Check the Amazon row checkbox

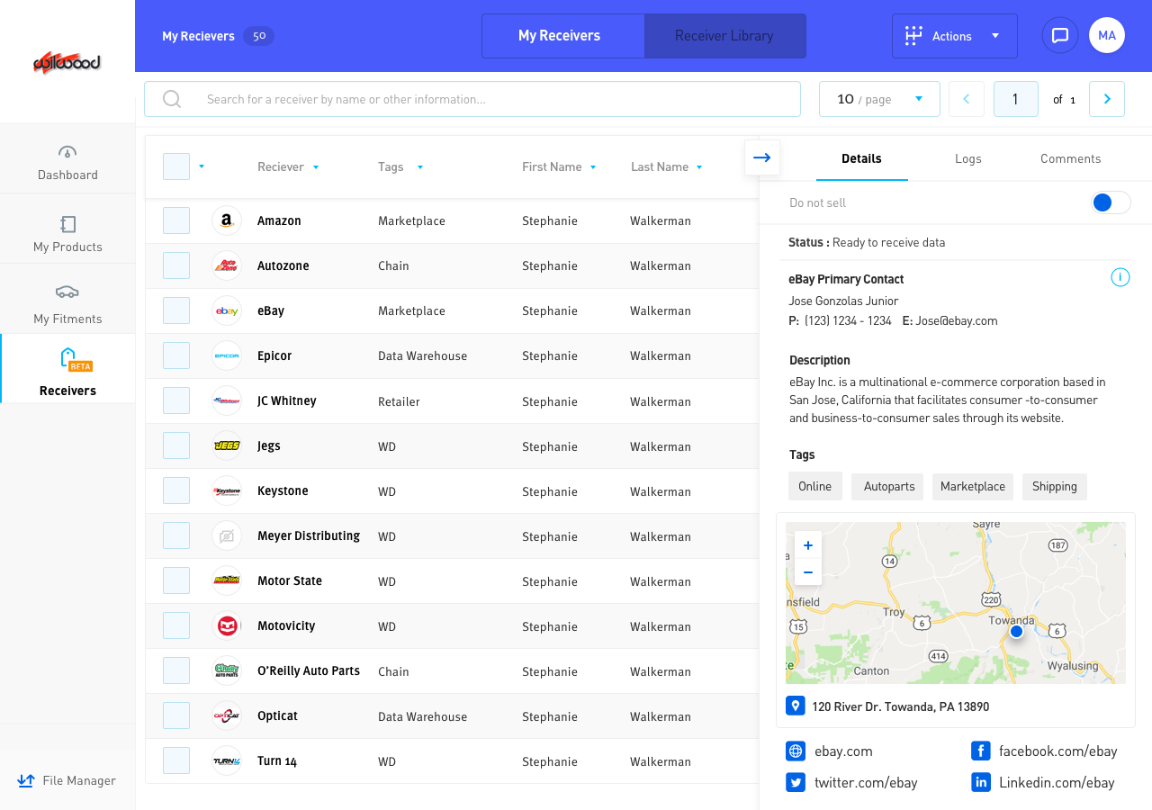(176, 221)
